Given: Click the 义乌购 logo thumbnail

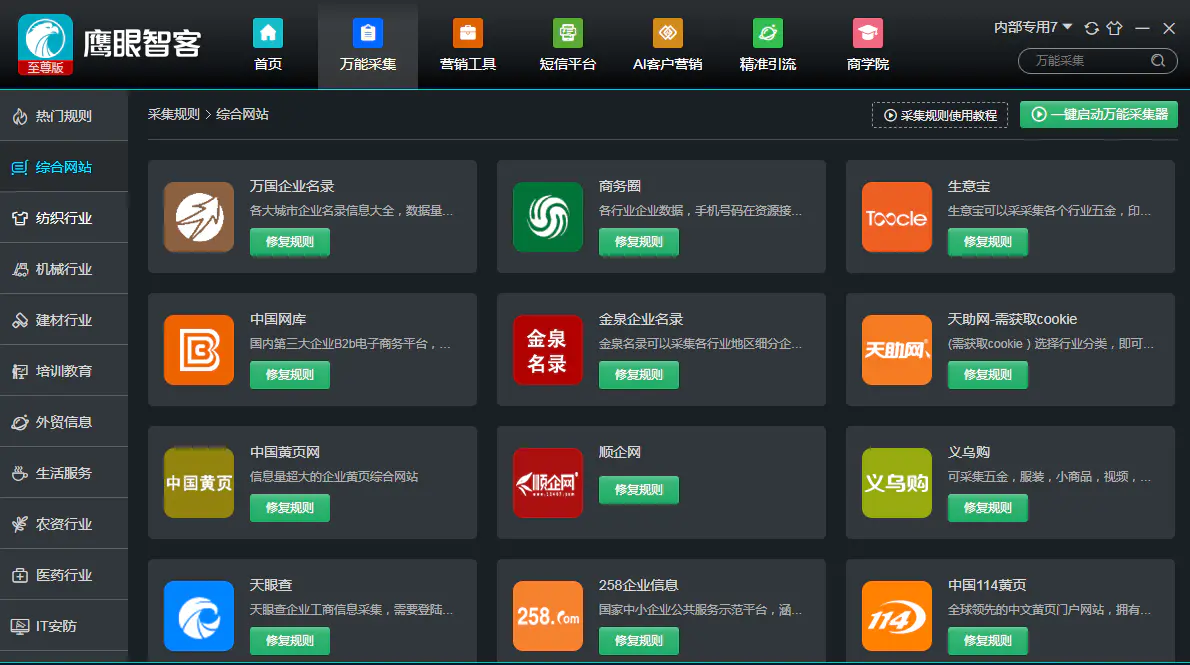Looking at the screenshot, I should tap(896, 483).
